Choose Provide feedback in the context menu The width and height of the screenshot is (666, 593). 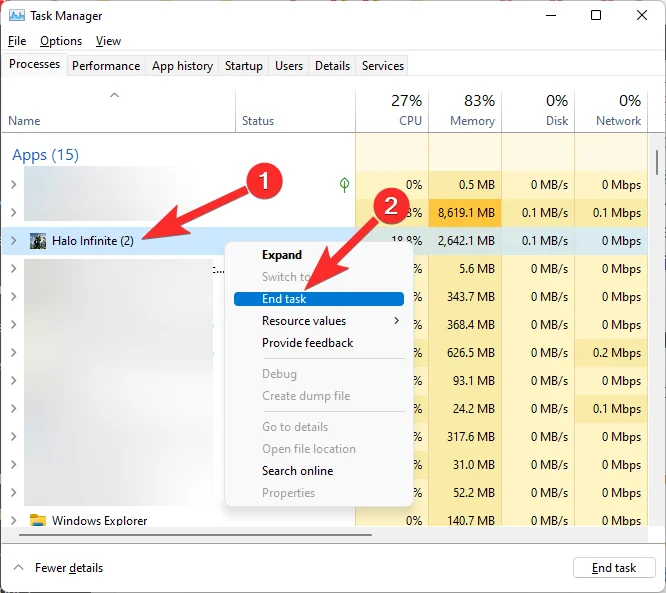pyautogui.click(x=319, y=343)
